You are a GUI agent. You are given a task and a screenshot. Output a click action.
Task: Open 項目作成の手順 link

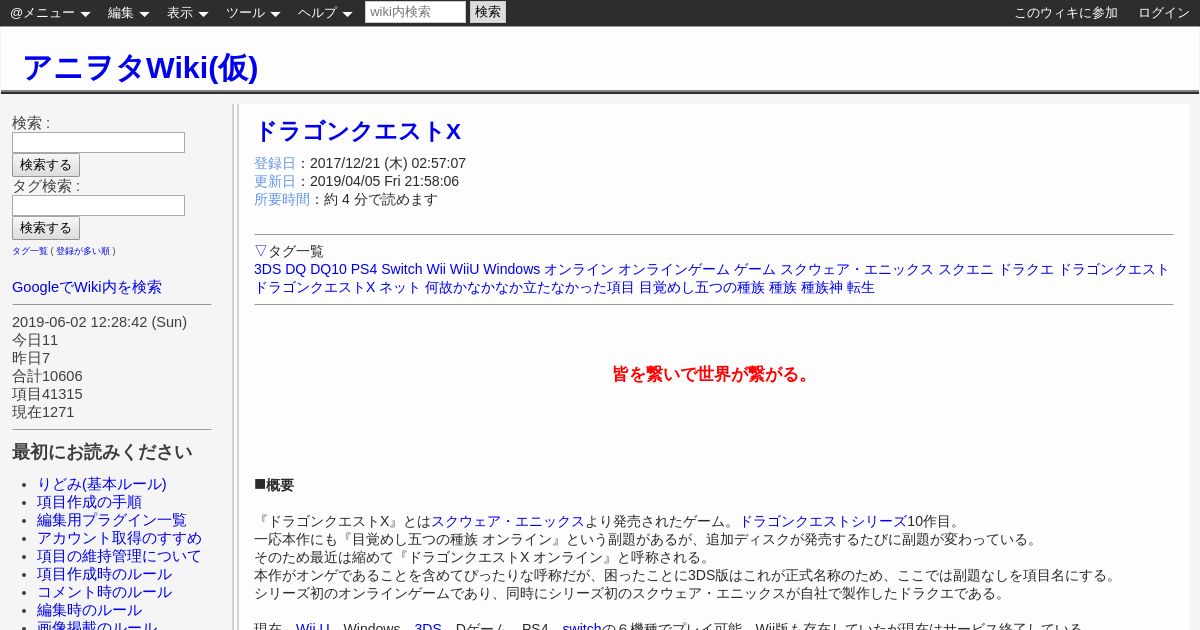click(89, 502)
